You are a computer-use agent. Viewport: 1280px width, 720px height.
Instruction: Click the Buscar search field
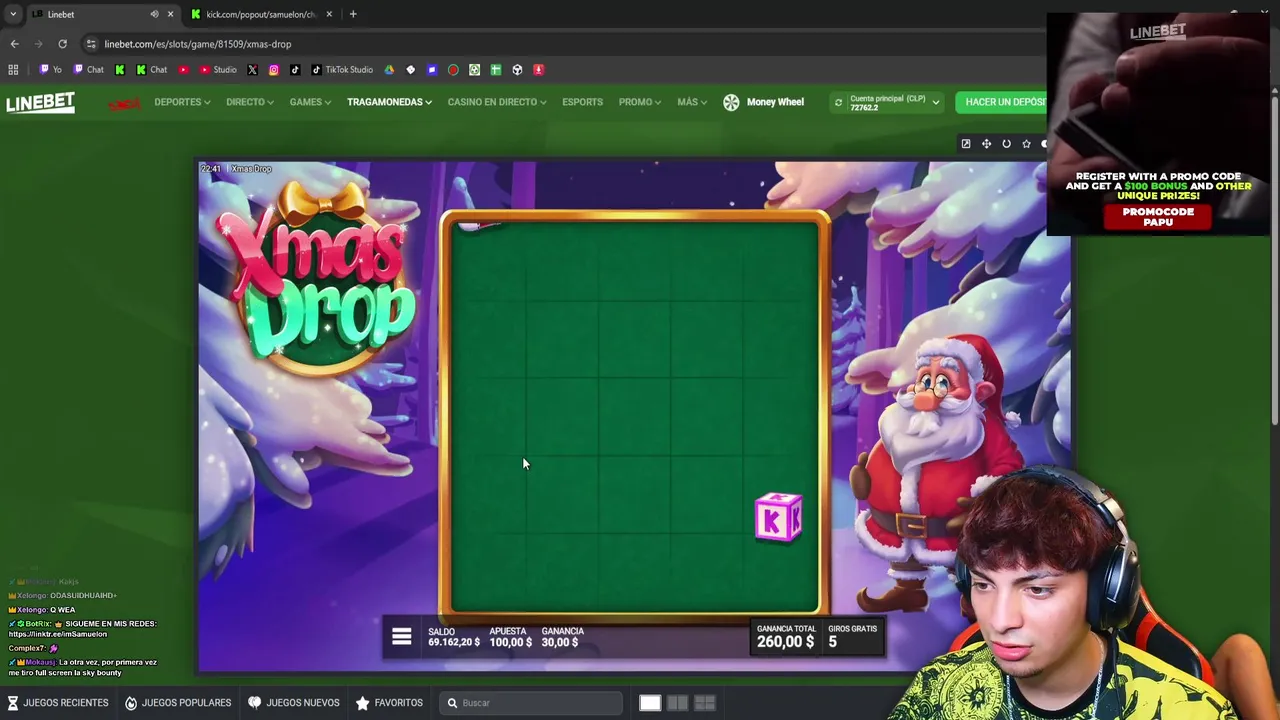(x=530, y=703)
